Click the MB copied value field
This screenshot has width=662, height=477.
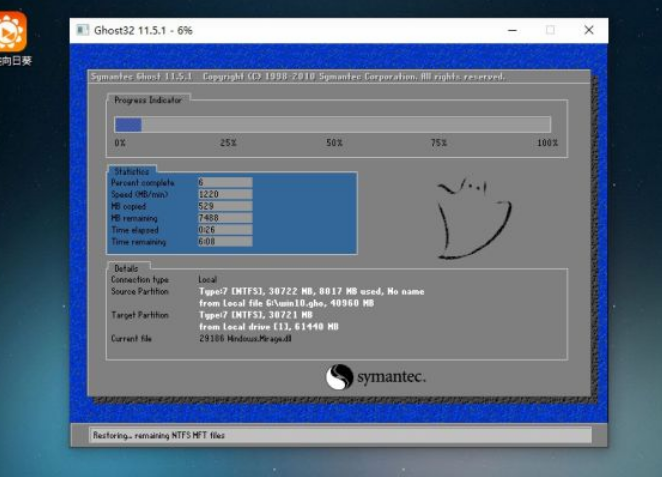pos(224,206)
